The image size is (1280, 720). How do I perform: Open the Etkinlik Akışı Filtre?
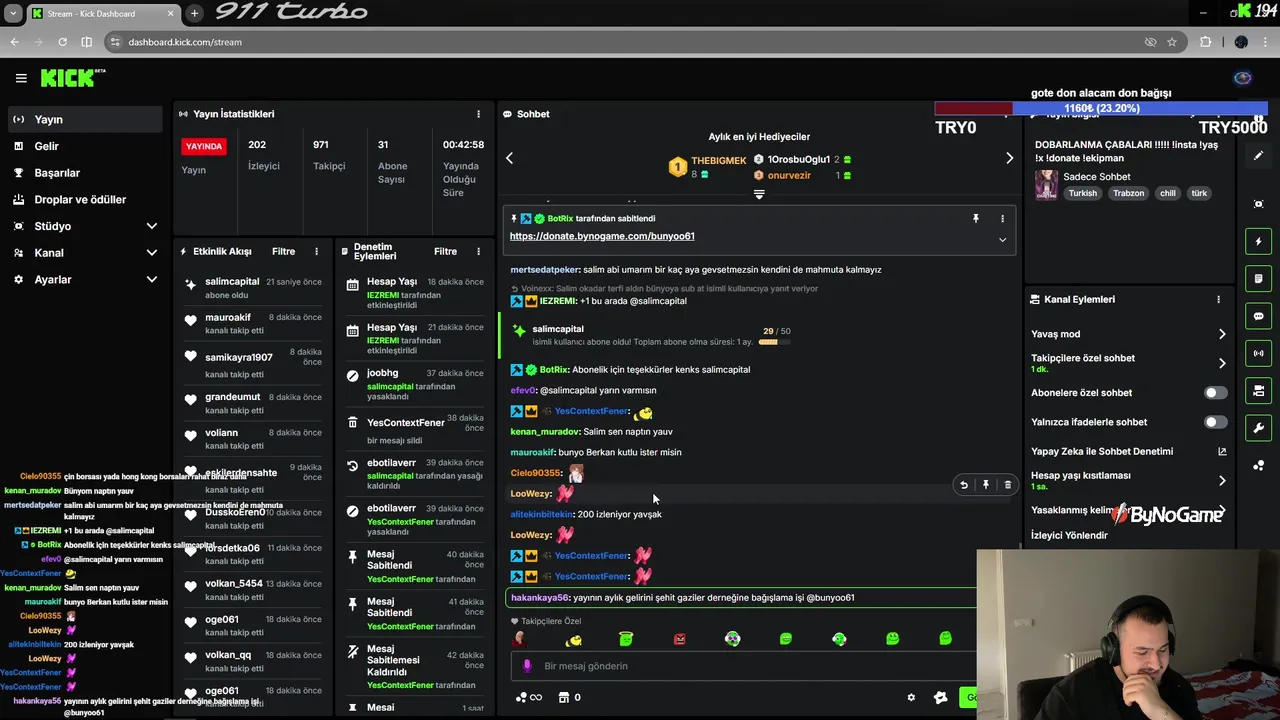283,252
